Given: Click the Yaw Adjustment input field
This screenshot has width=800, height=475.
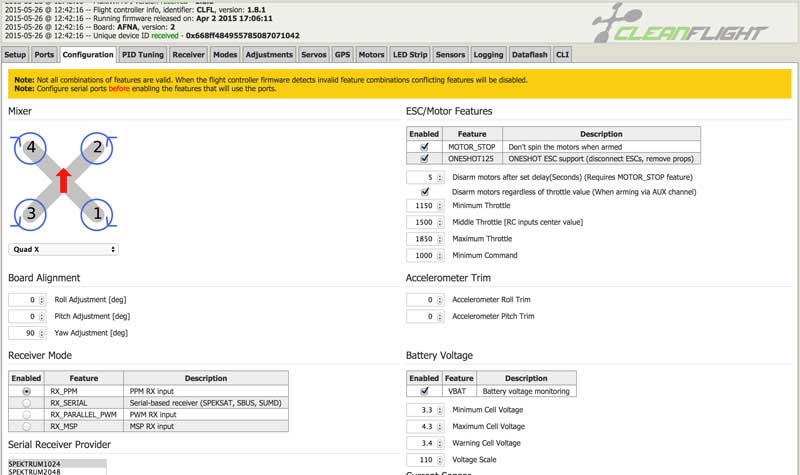Looking at the screenshot, I should (x=26, y=332).
